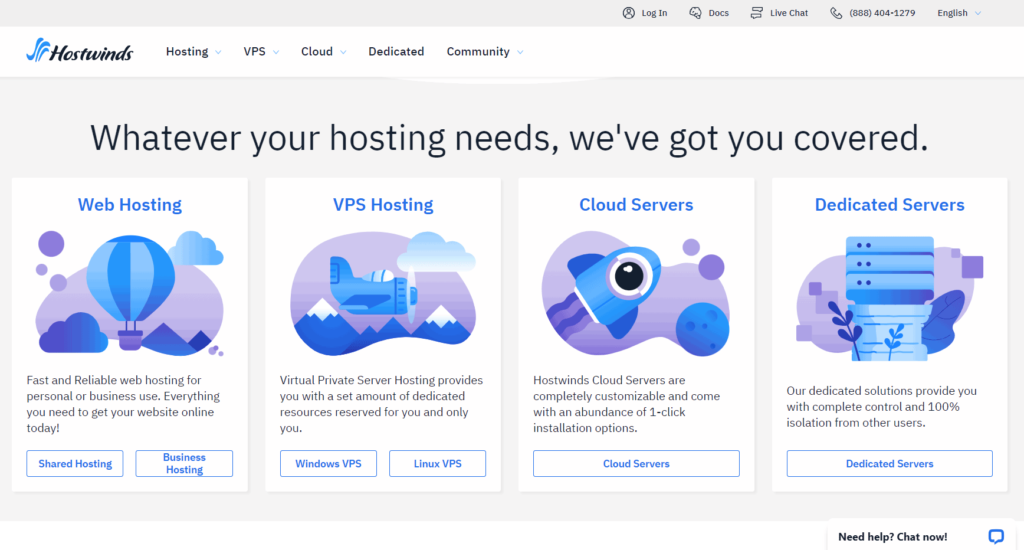Click the Dedicated Servers button
Screen dimensions: 1024x550
(889, 463)
